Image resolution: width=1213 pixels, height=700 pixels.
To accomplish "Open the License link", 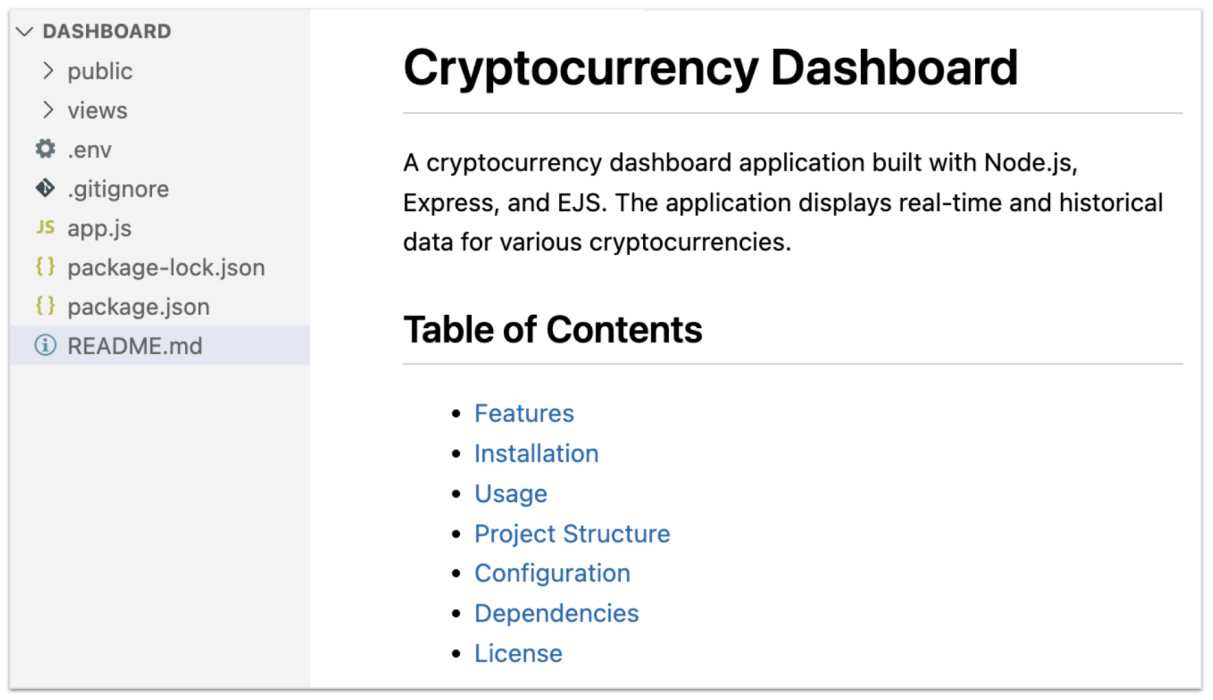I will (x=518, y=653).
